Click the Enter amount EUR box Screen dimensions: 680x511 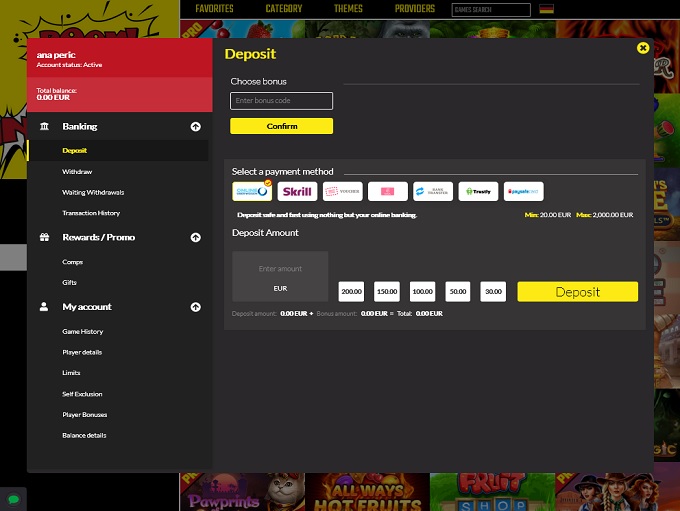(280, 277)
